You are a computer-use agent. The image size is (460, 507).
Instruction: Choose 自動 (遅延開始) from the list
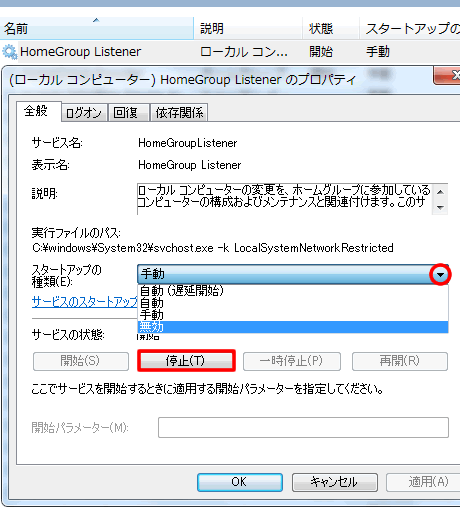click(x=293, y=291)
